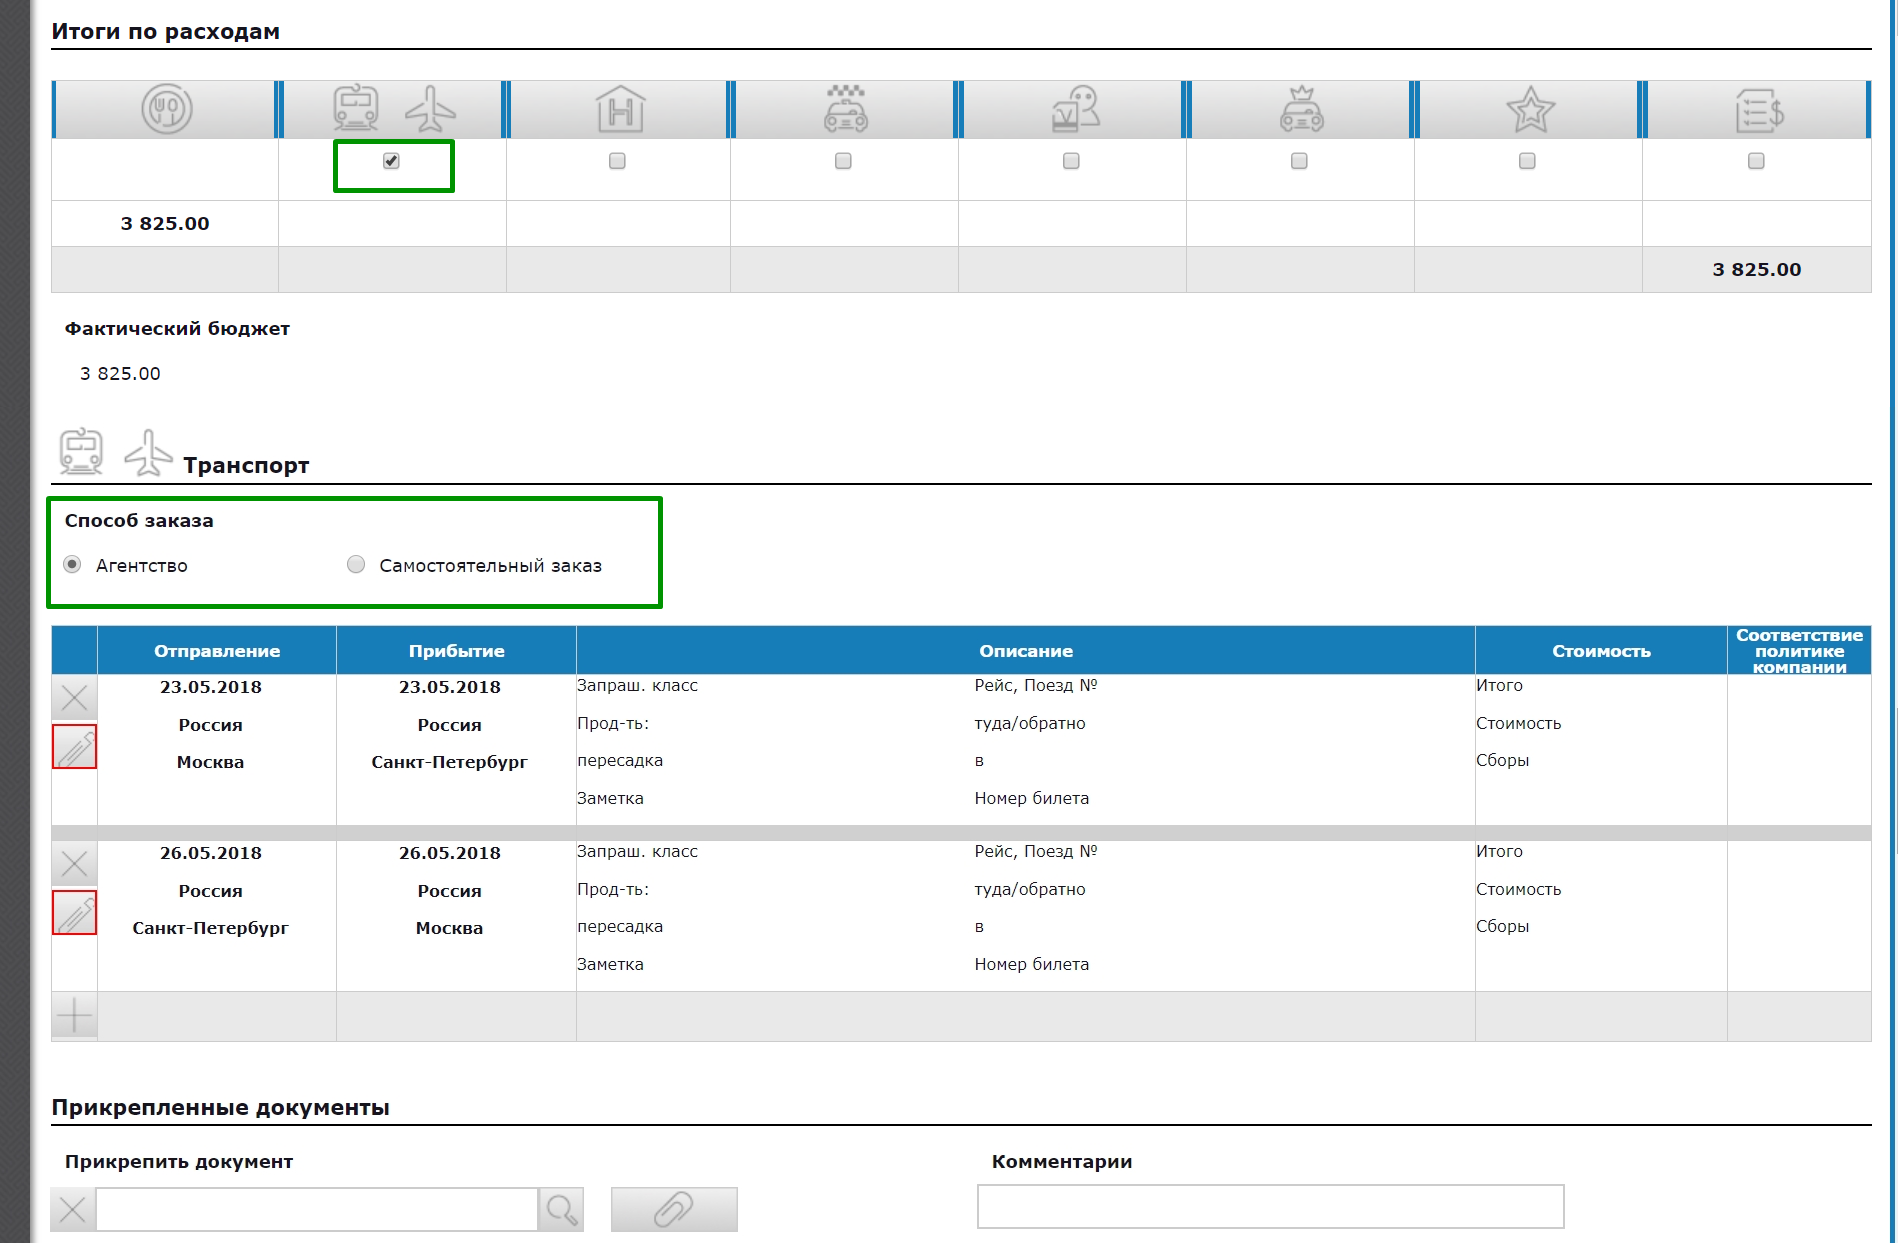Edit the 26.05.2018 Saint Petersburg departure trip
This screenshot has width=1898, height=1243.
(75, 913)
